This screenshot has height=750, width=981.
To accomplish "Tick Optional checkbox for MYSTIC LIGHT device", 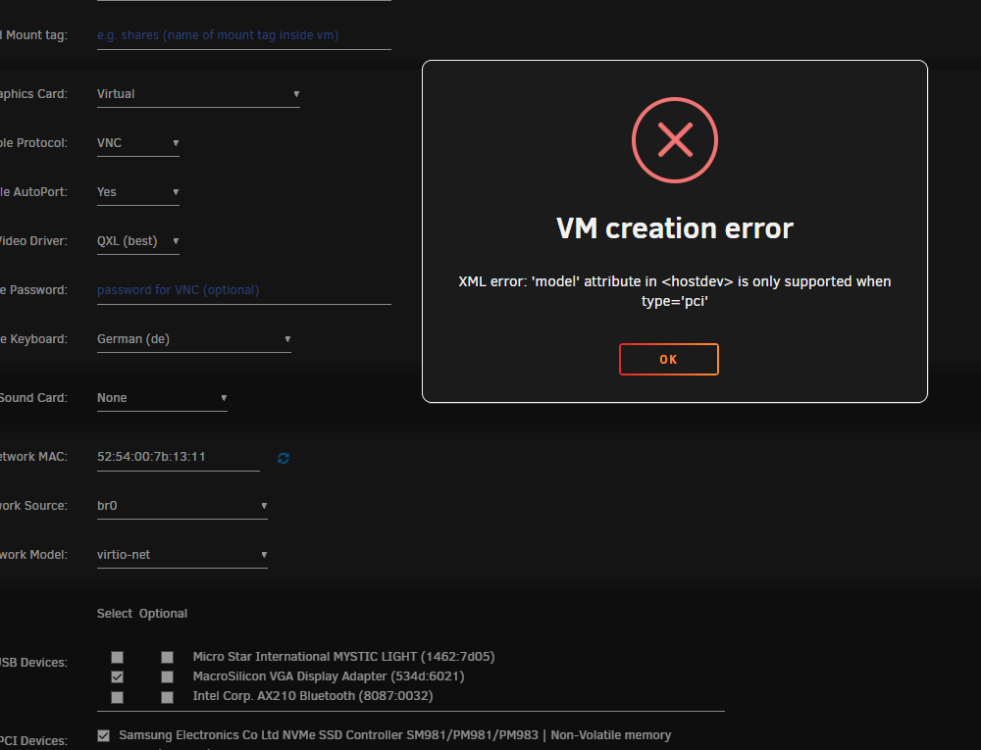I will click(x=167, y=657).
